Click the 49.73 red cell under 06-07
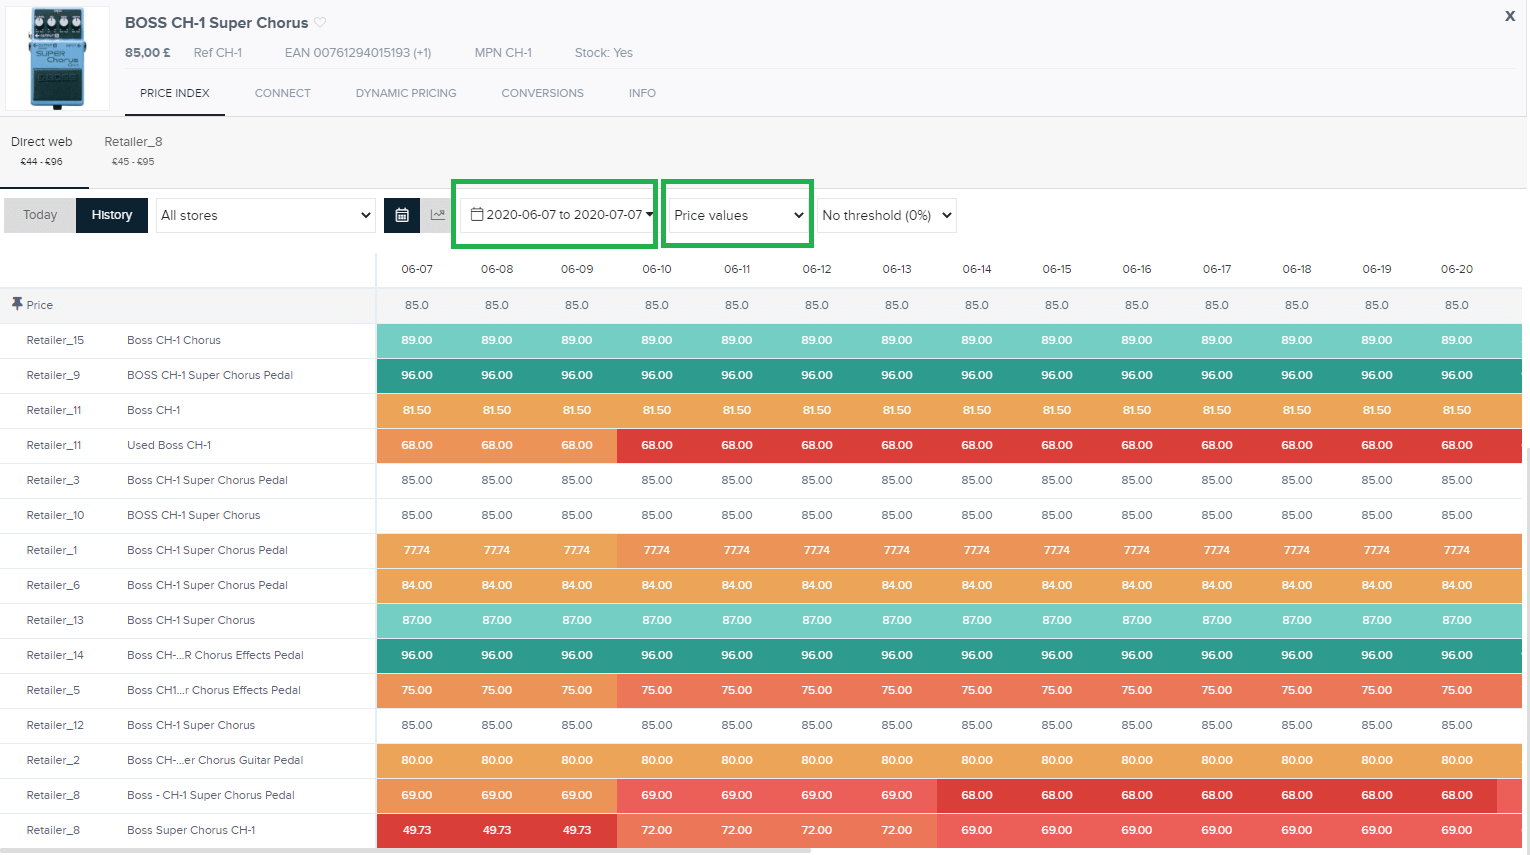This screenshot has width=1530, height=855. [417, 830]
